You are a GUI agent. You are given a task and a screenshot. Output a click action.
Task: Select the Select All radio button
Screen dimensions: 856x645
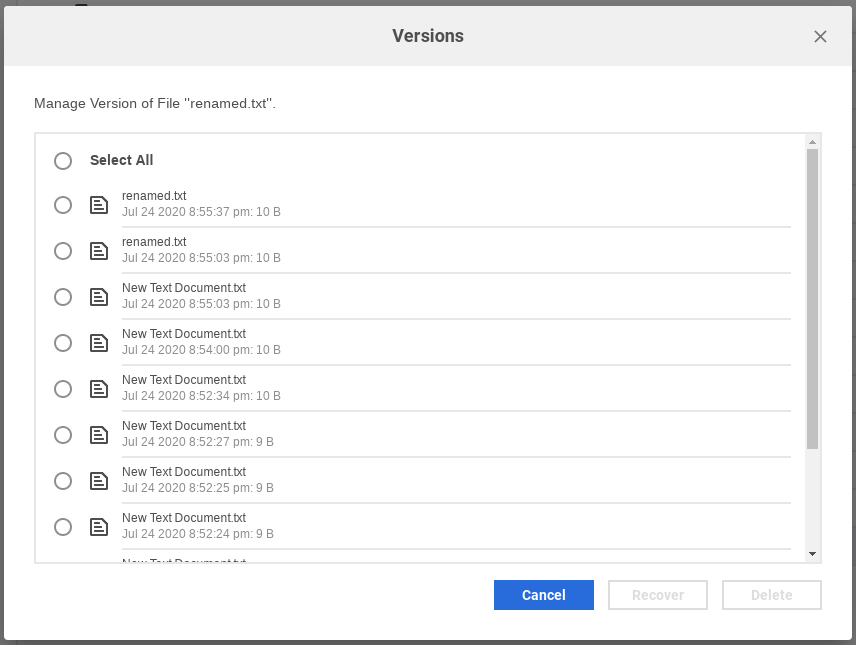point(63,161)
